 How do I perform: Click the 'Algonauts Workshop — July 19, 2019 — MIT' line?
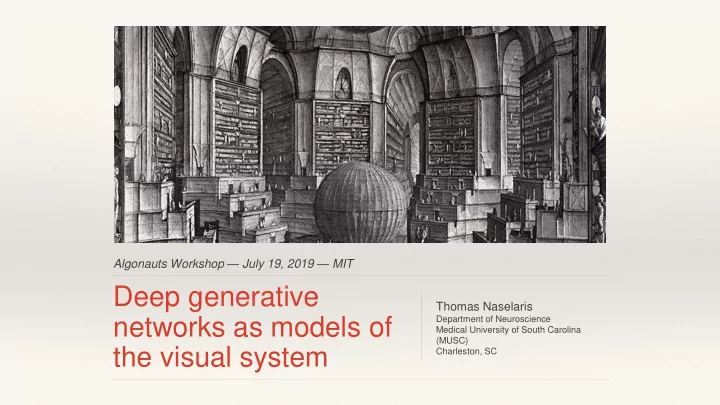point(233,264)
